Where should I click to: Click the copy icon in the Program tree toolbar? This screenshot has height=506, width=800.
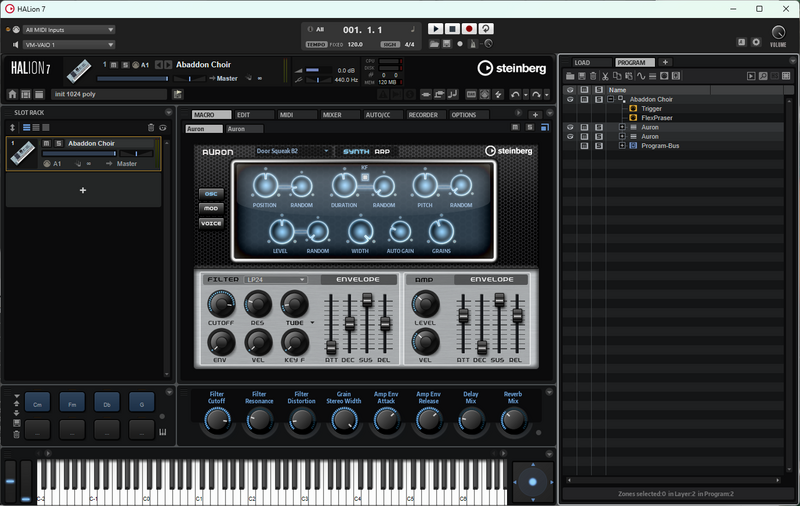coord(617,76)
